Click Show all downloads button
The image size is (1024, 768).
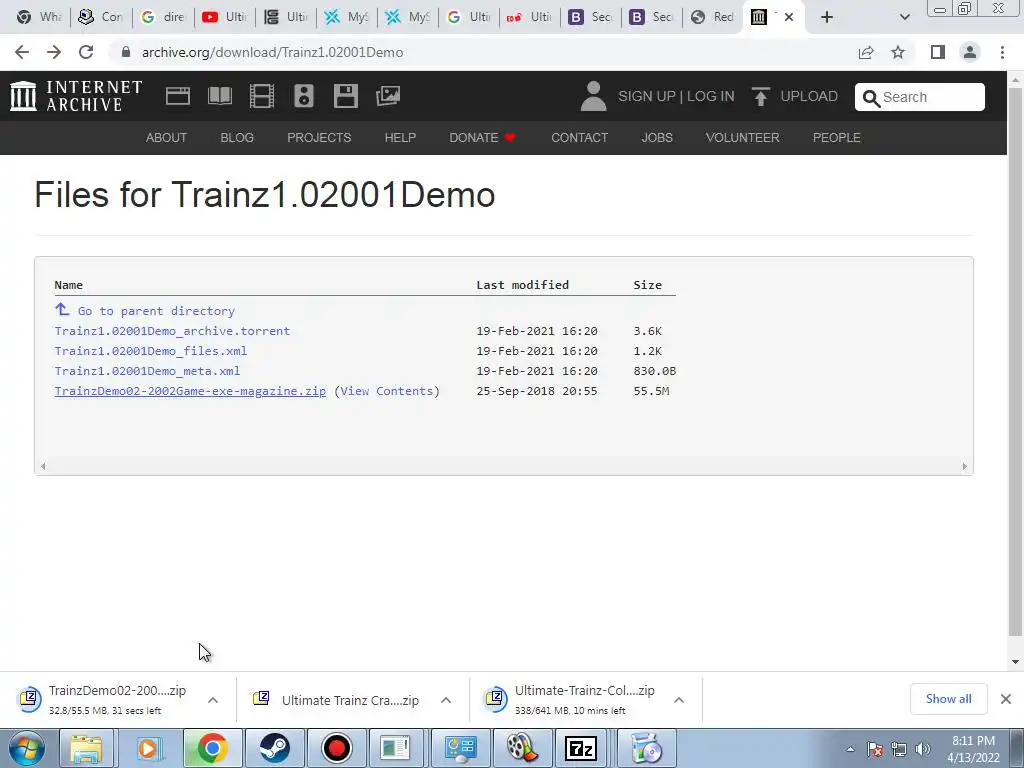coord(948,699)
